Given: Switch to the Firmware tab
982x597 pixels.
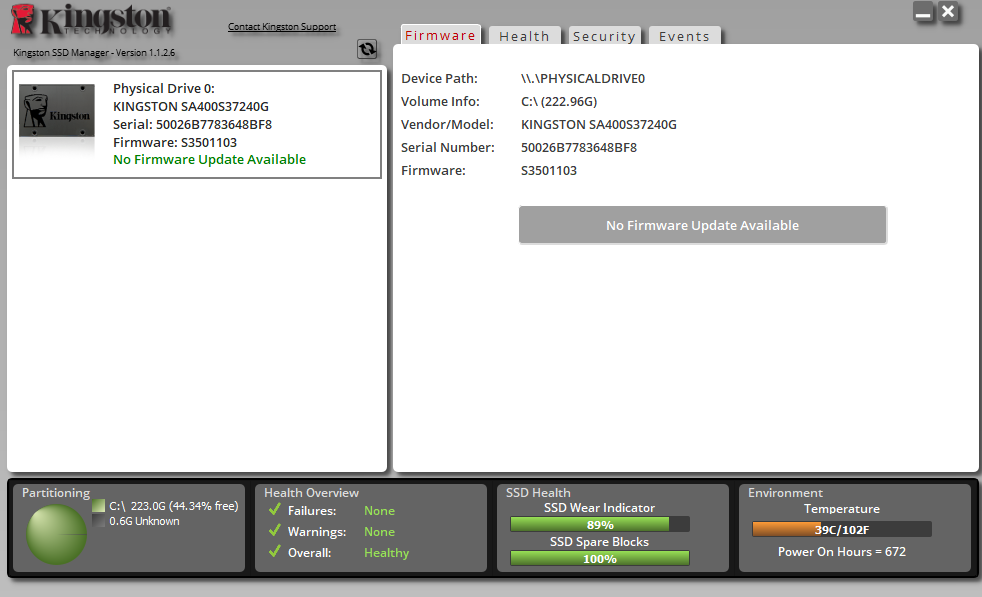Looking at the screenshot, I should (440, 35).
